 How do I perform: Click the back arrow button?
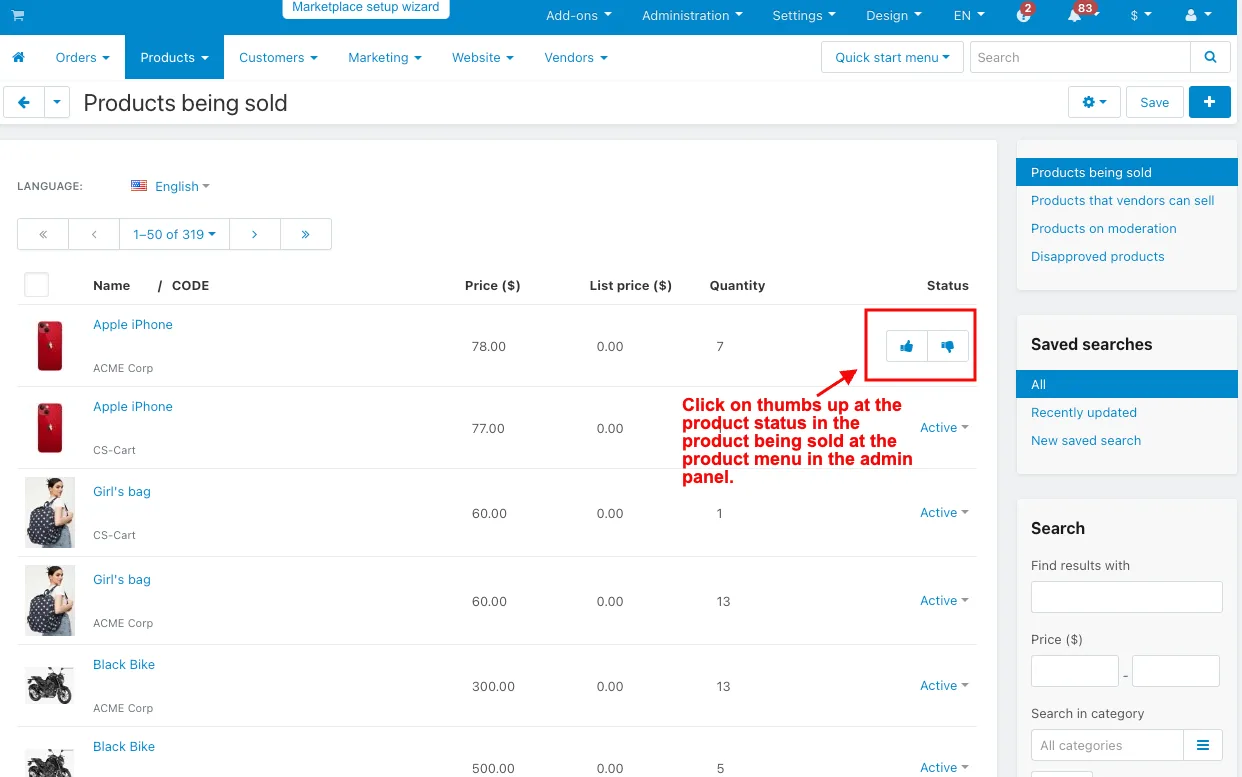(24, 102)
